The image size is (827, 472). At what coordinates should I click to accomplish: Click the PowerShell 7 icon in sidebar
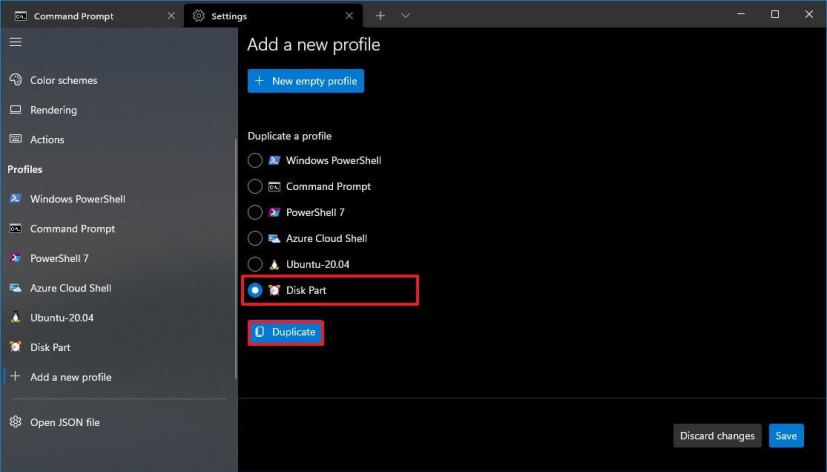tap(16, 258)
